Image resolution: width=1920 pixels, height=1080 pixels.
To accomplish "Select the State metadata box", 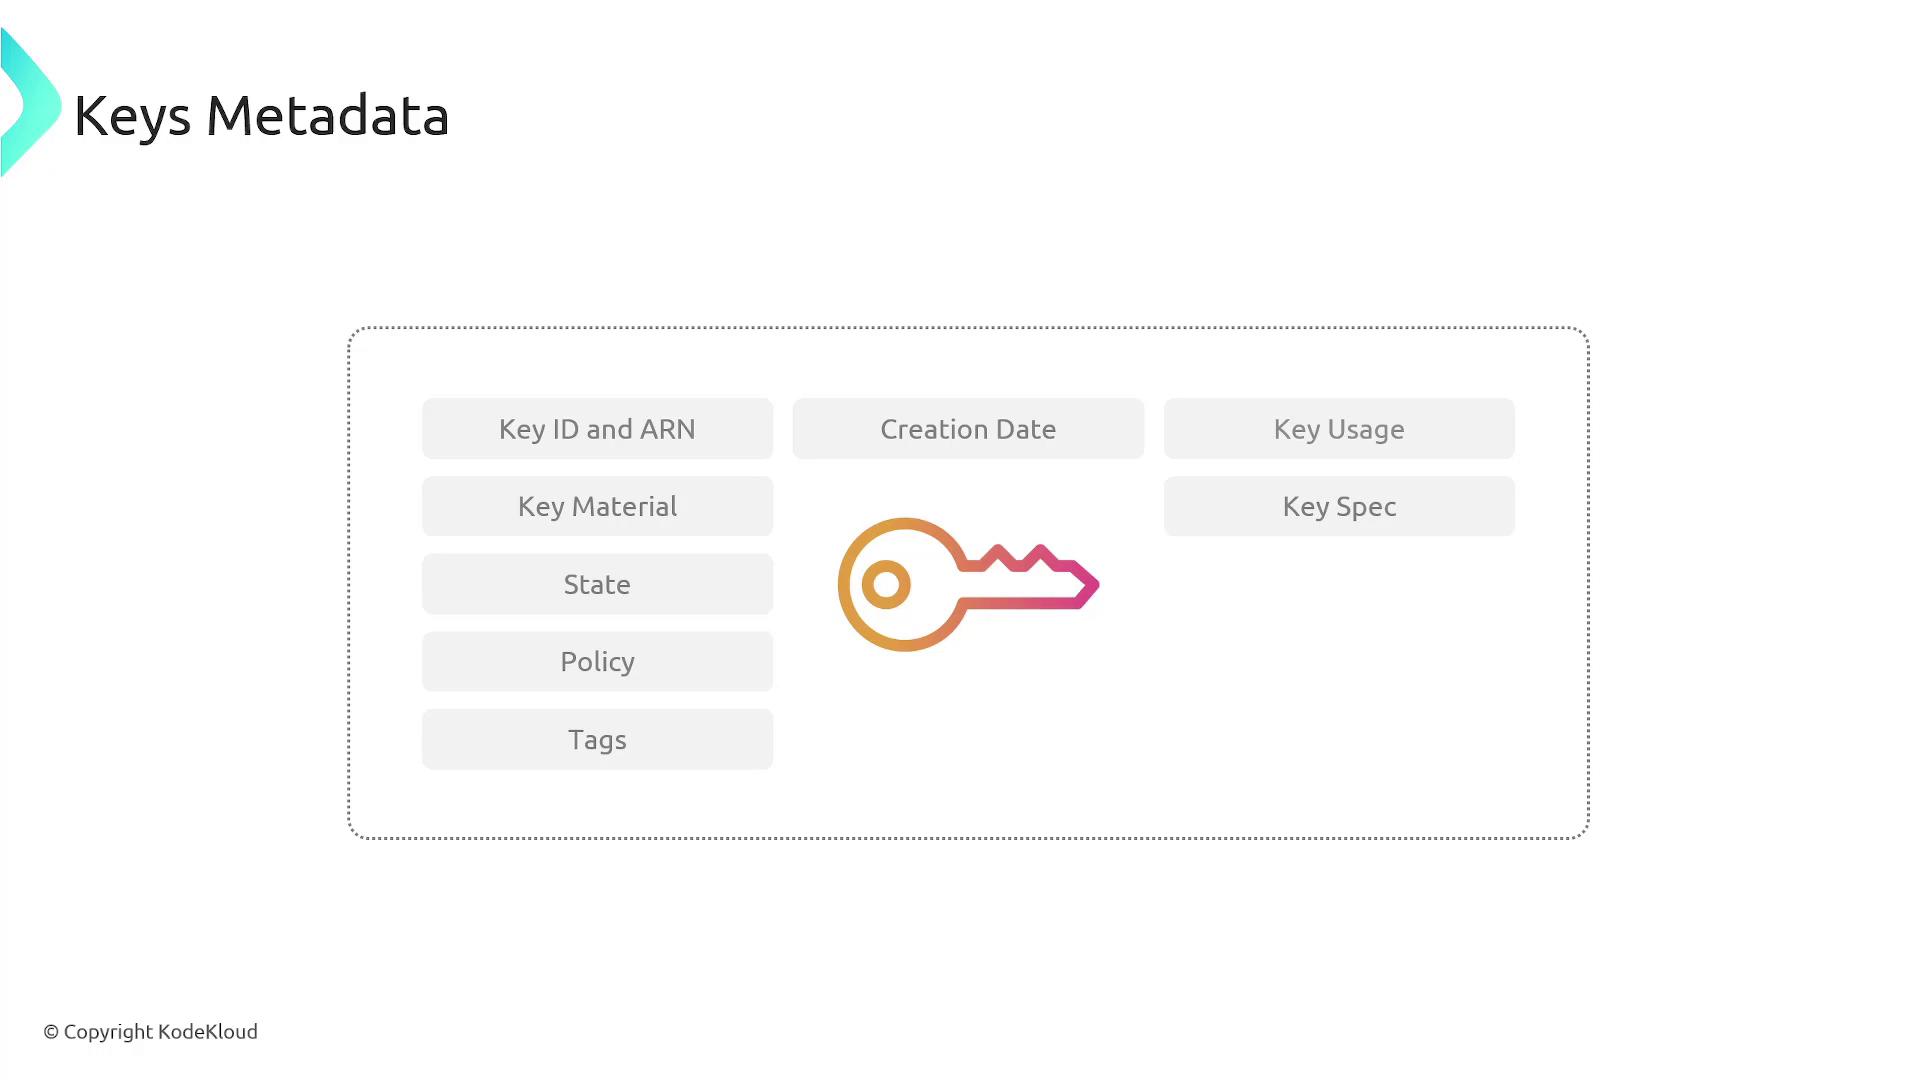I will click(597, 584).
